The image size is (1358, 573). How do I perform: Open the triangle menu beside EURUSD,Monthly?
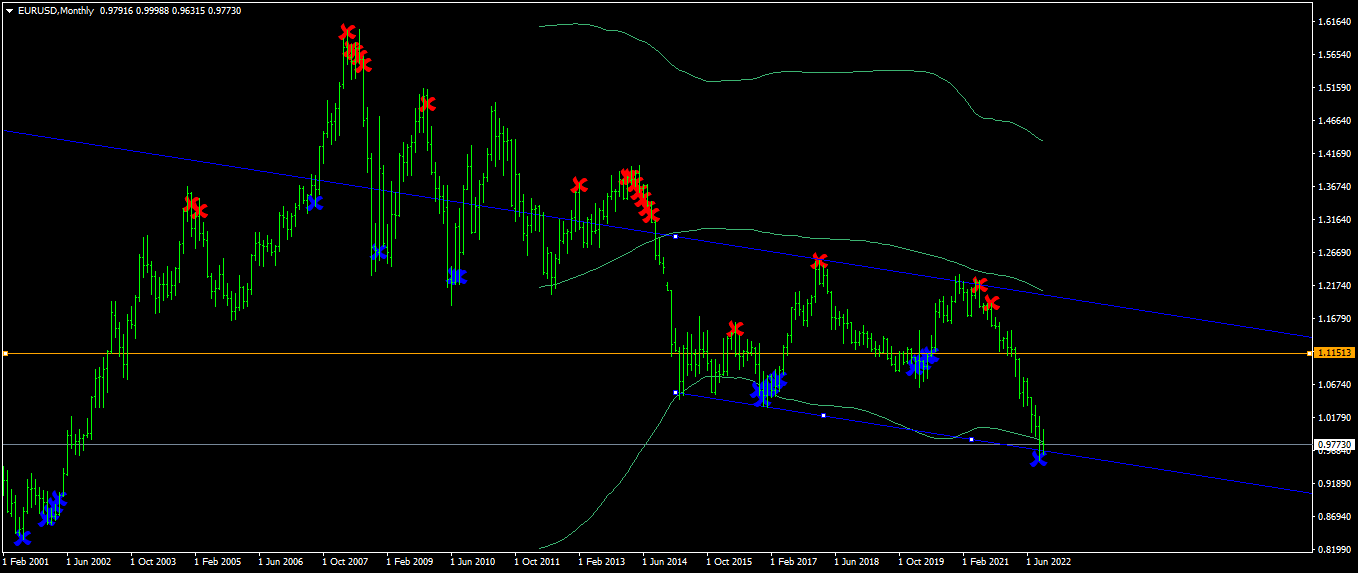(9, 10)
